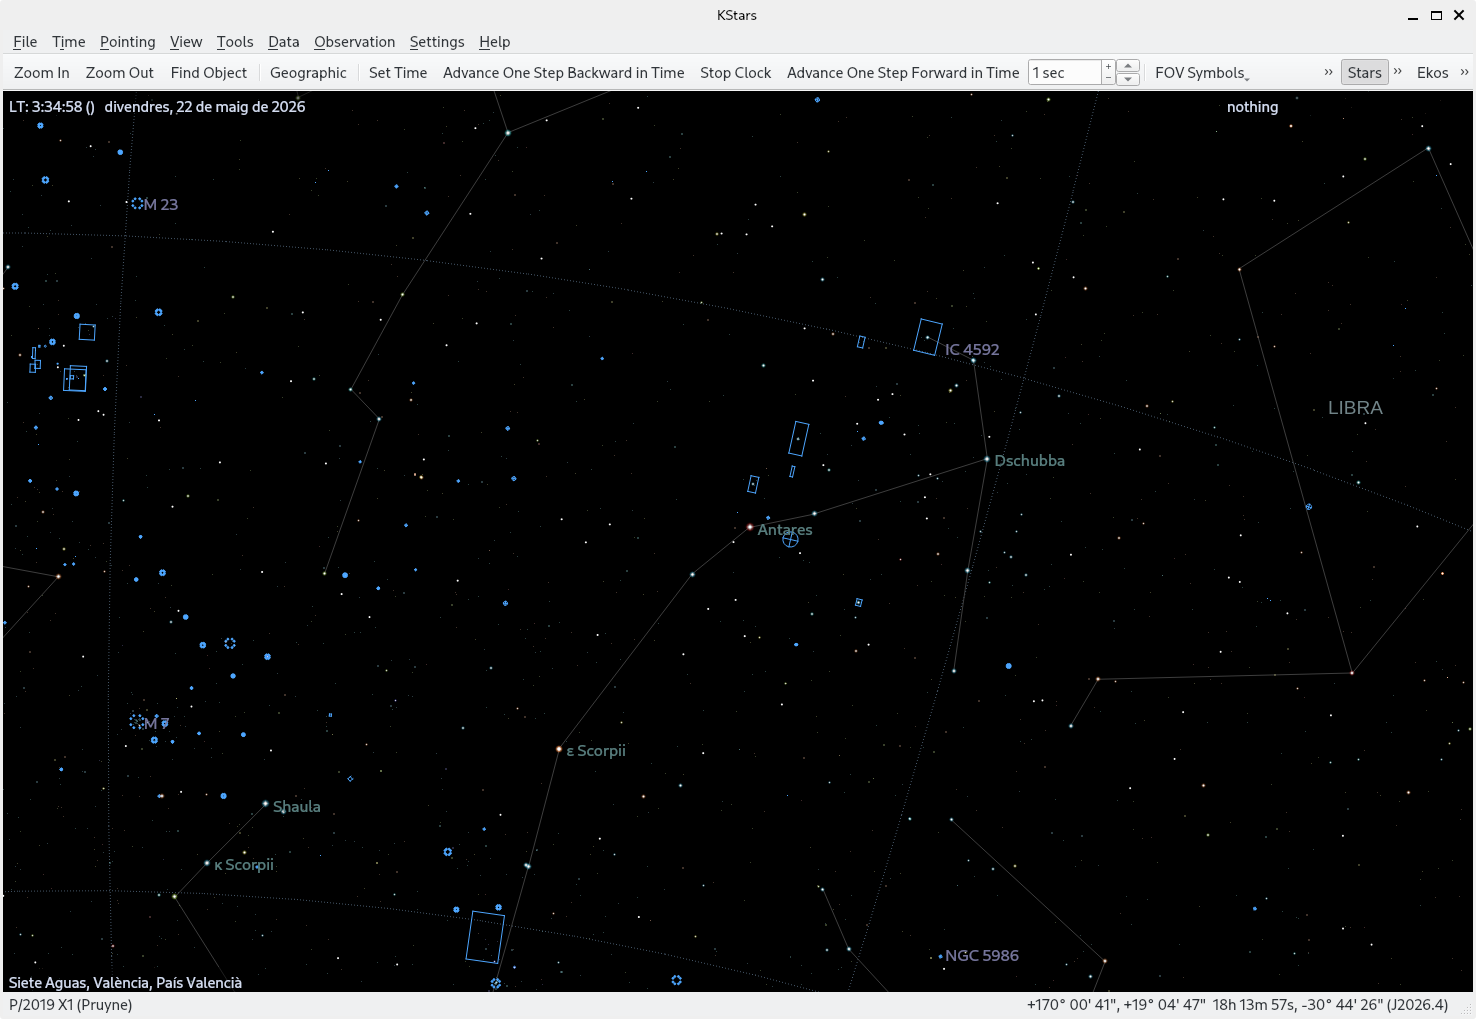Image resolution: width=1476 pixels, height=1019 pixels.
Task: Select the star Shaula
Action: click(x=265, y=803)
